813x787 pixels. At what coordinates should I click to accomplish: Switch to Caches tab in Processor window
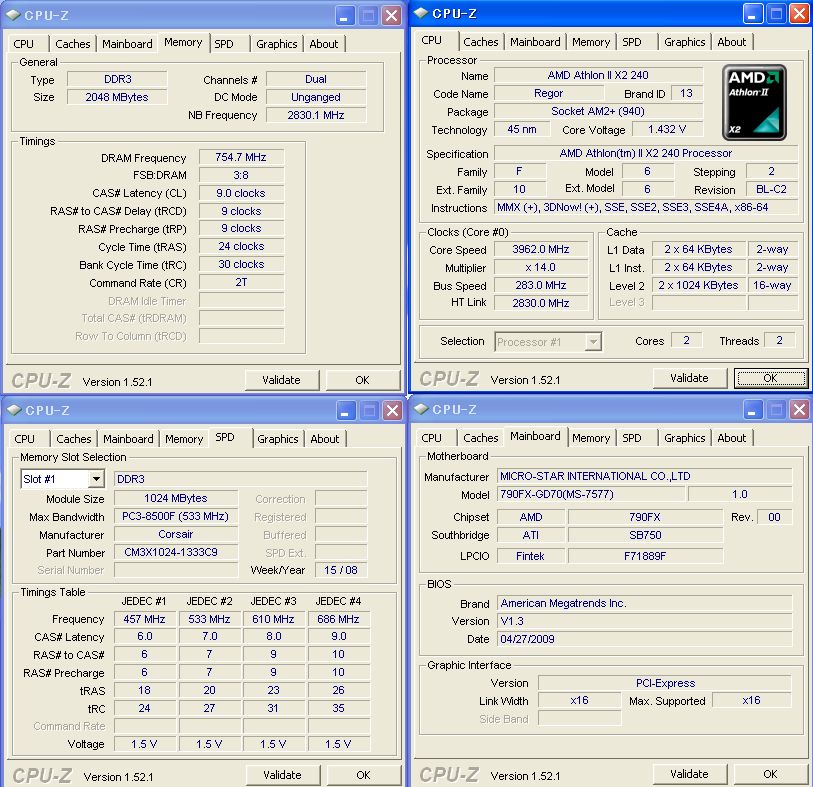[x=481, y=42]
